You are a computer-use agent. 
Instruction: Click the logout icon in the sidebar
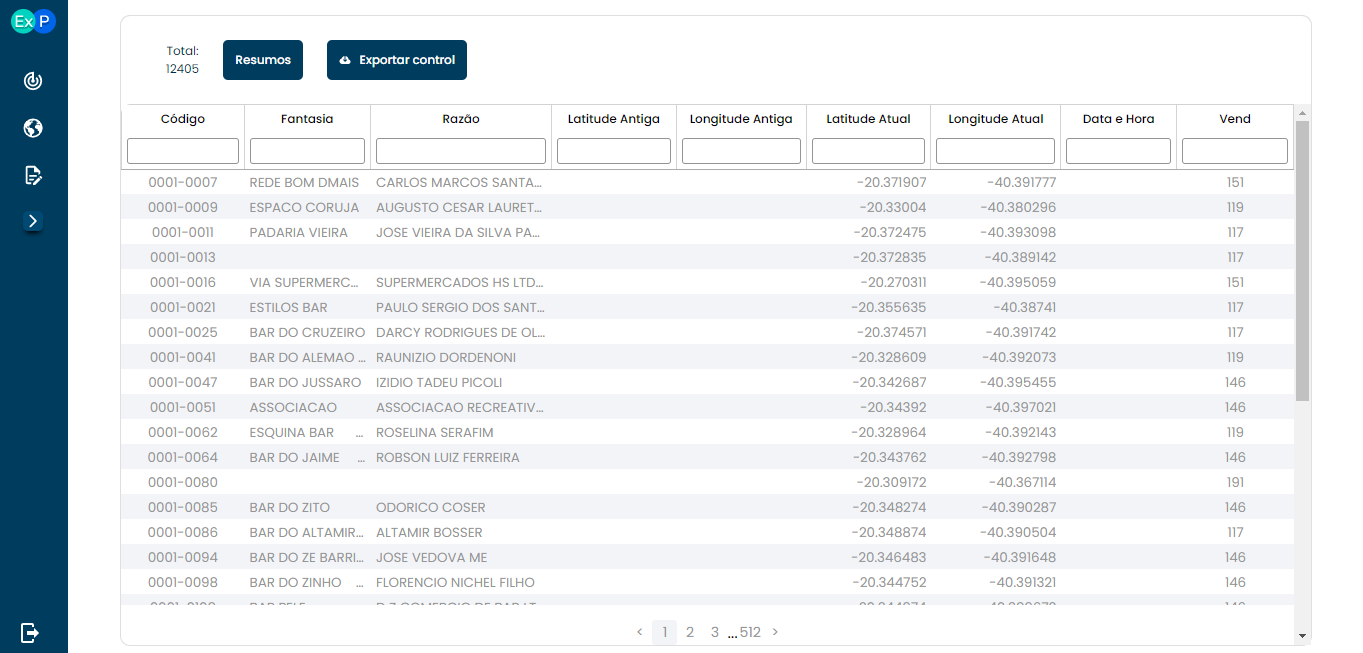coord(30,632)
